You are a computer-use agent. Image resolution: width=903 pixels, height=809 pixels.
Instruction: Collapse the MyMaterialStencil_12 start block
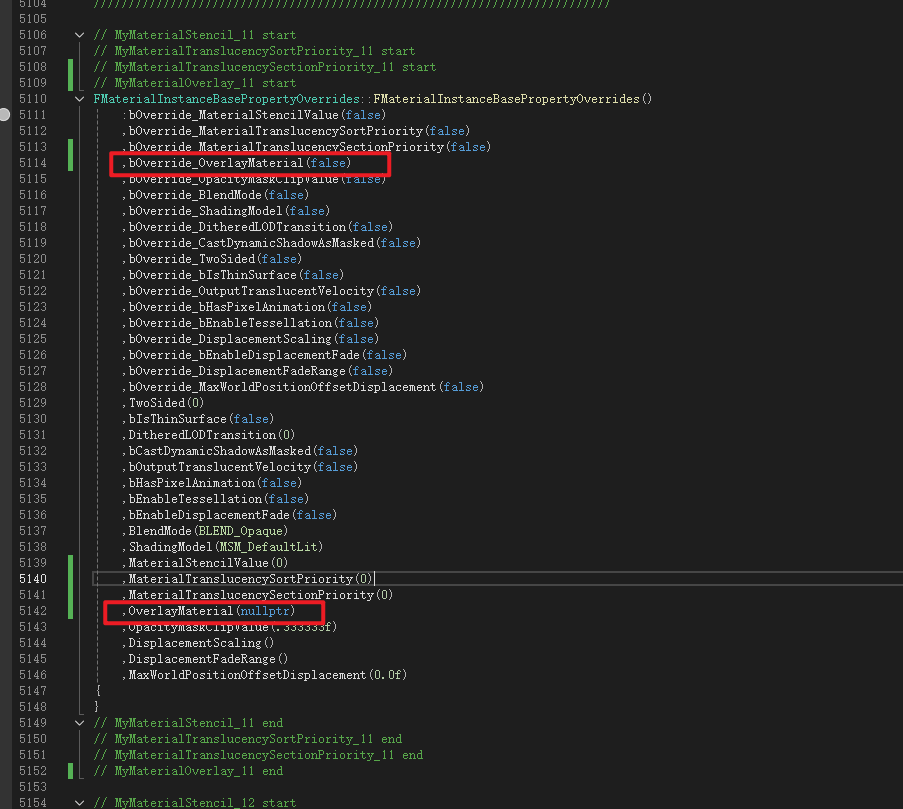pyautogui.click(x=80, y=803)
